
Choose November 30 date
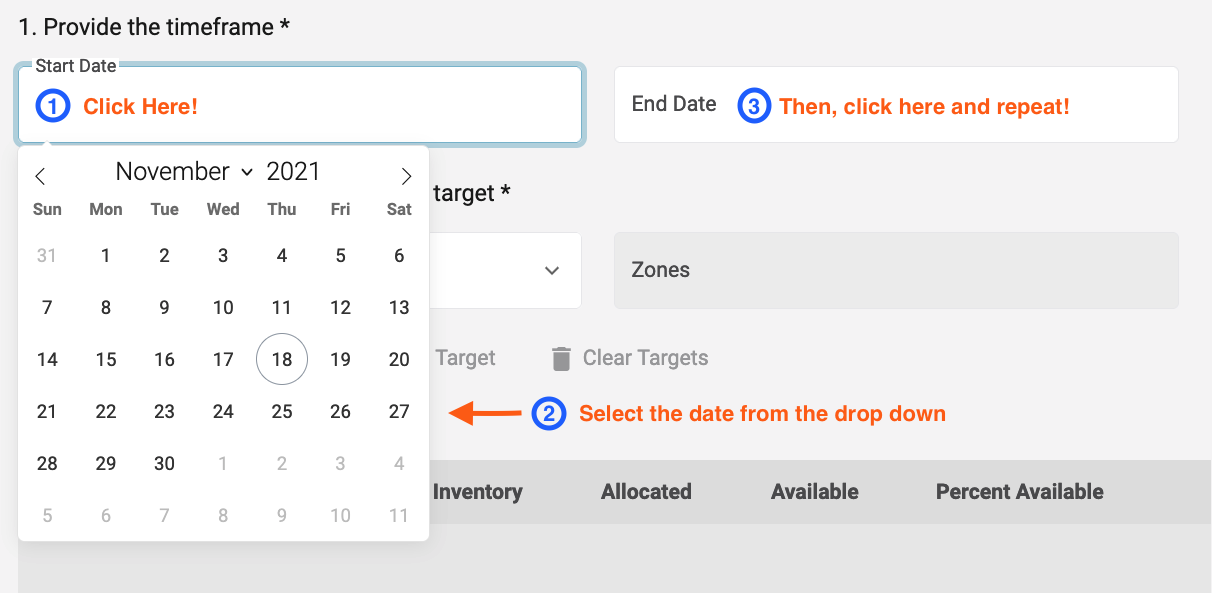click(165, 464)
